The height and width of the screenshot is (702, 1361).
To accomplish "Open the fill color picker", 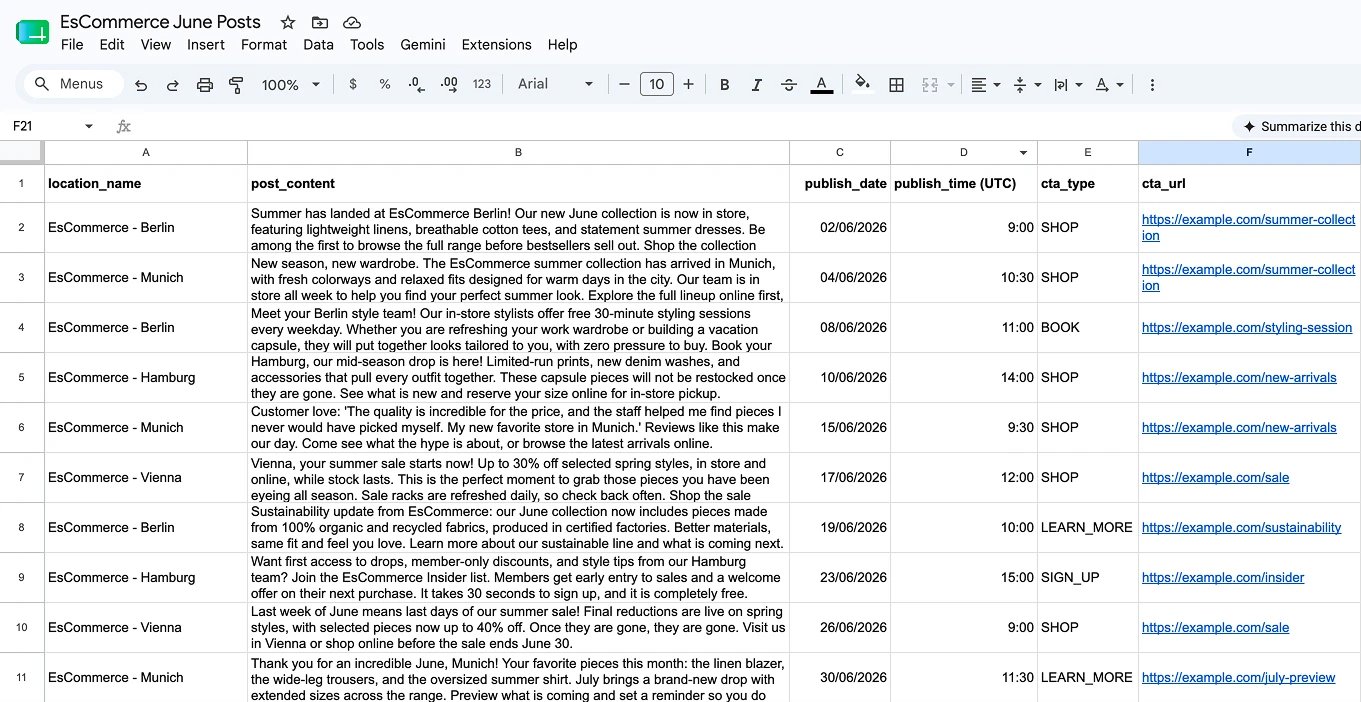I will click(x=863, y=85).
